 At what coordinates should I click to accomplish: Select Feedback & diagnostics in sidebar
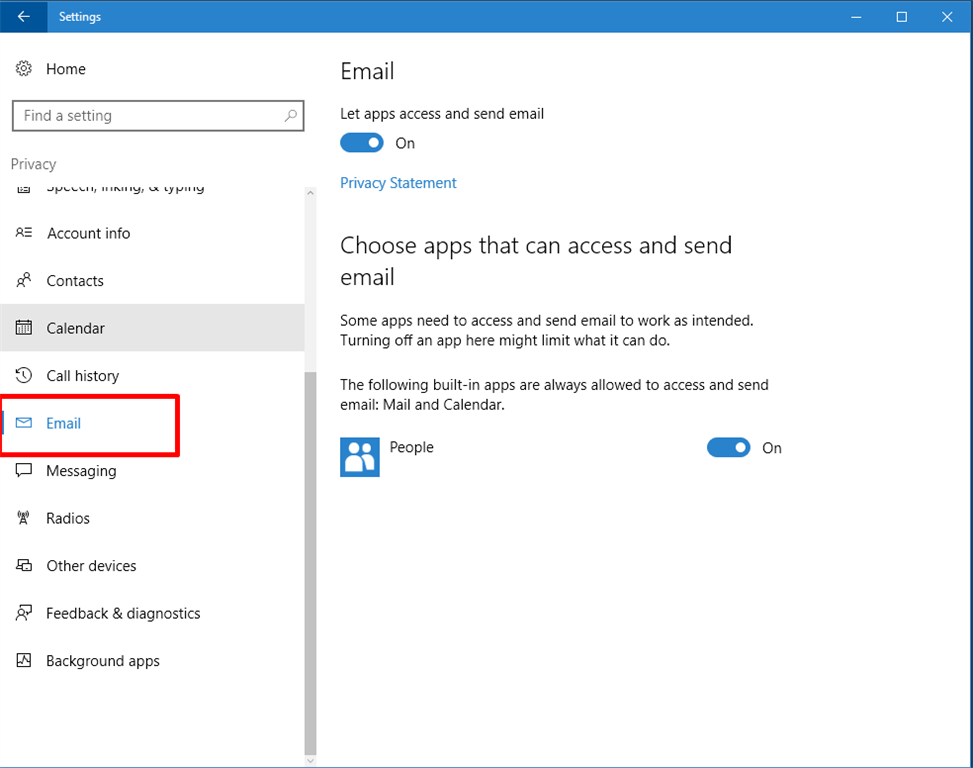pos(123,613)
